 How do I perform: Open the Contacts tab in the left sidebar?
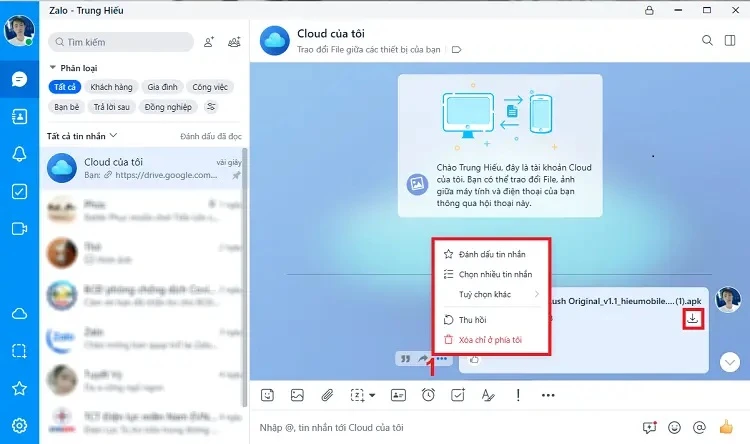click(x=18, y=116)
